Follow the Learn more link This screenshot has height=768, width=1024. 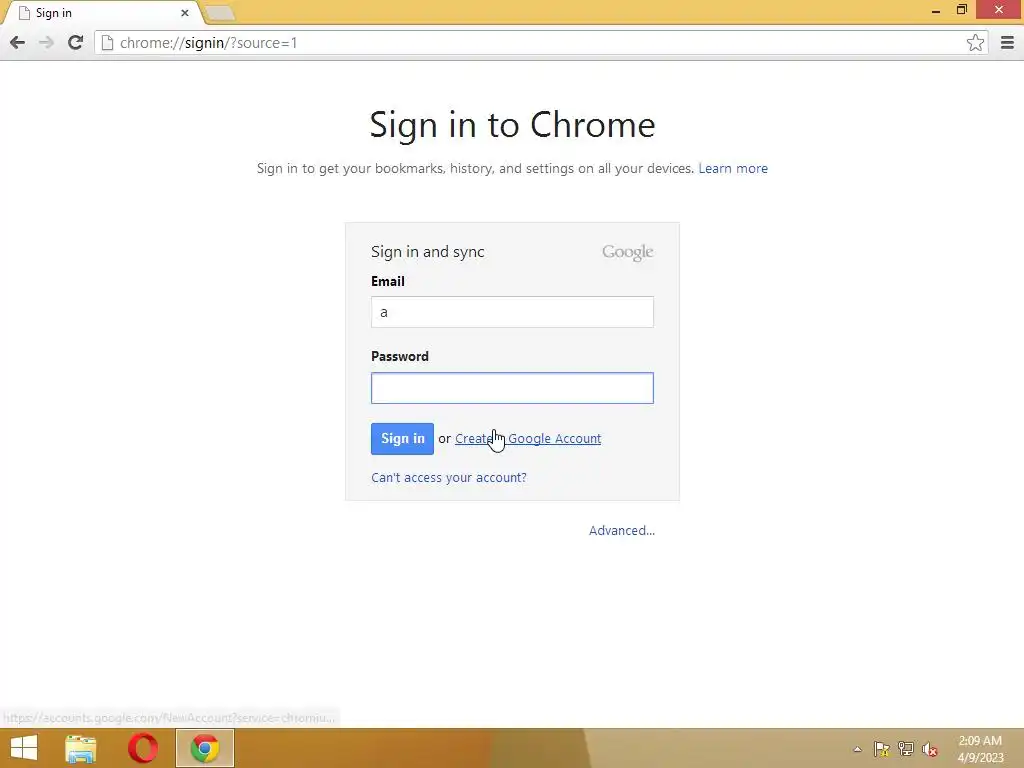733,168
